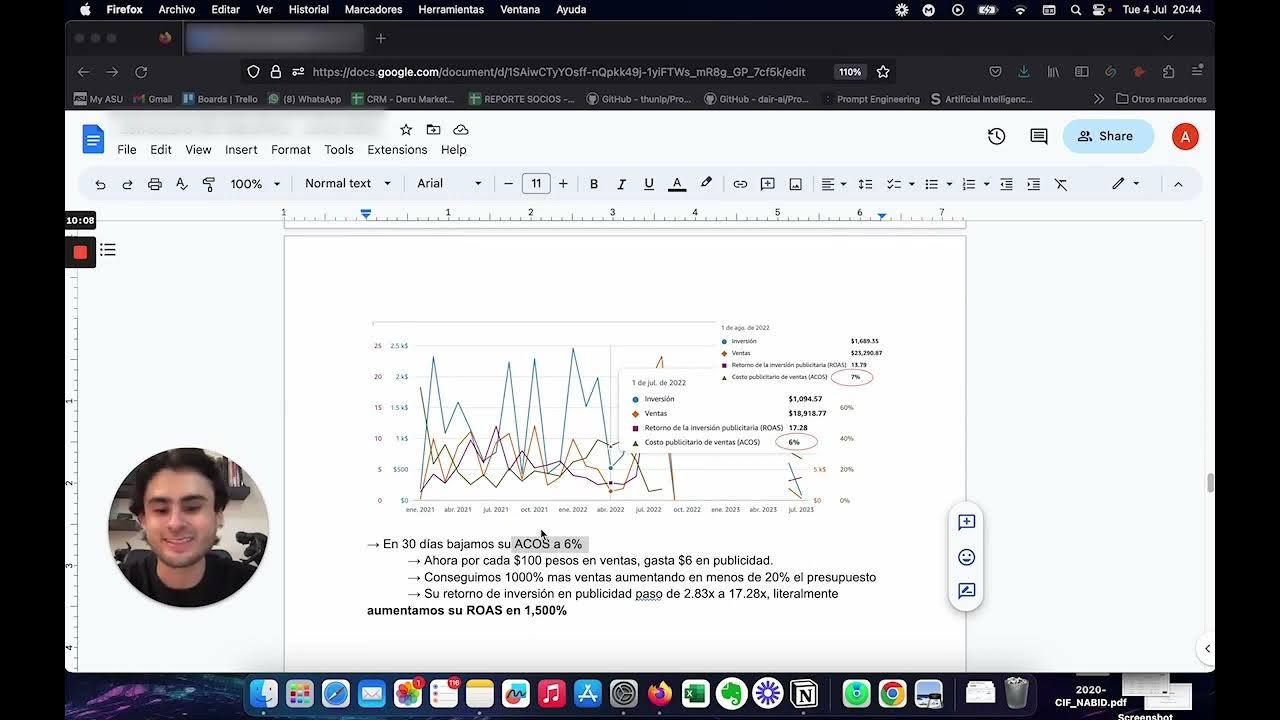Image resolution: width=1280 pixels, height=720 pixels.
Task: Open the highlight color picker
Action: pos(706,184)
